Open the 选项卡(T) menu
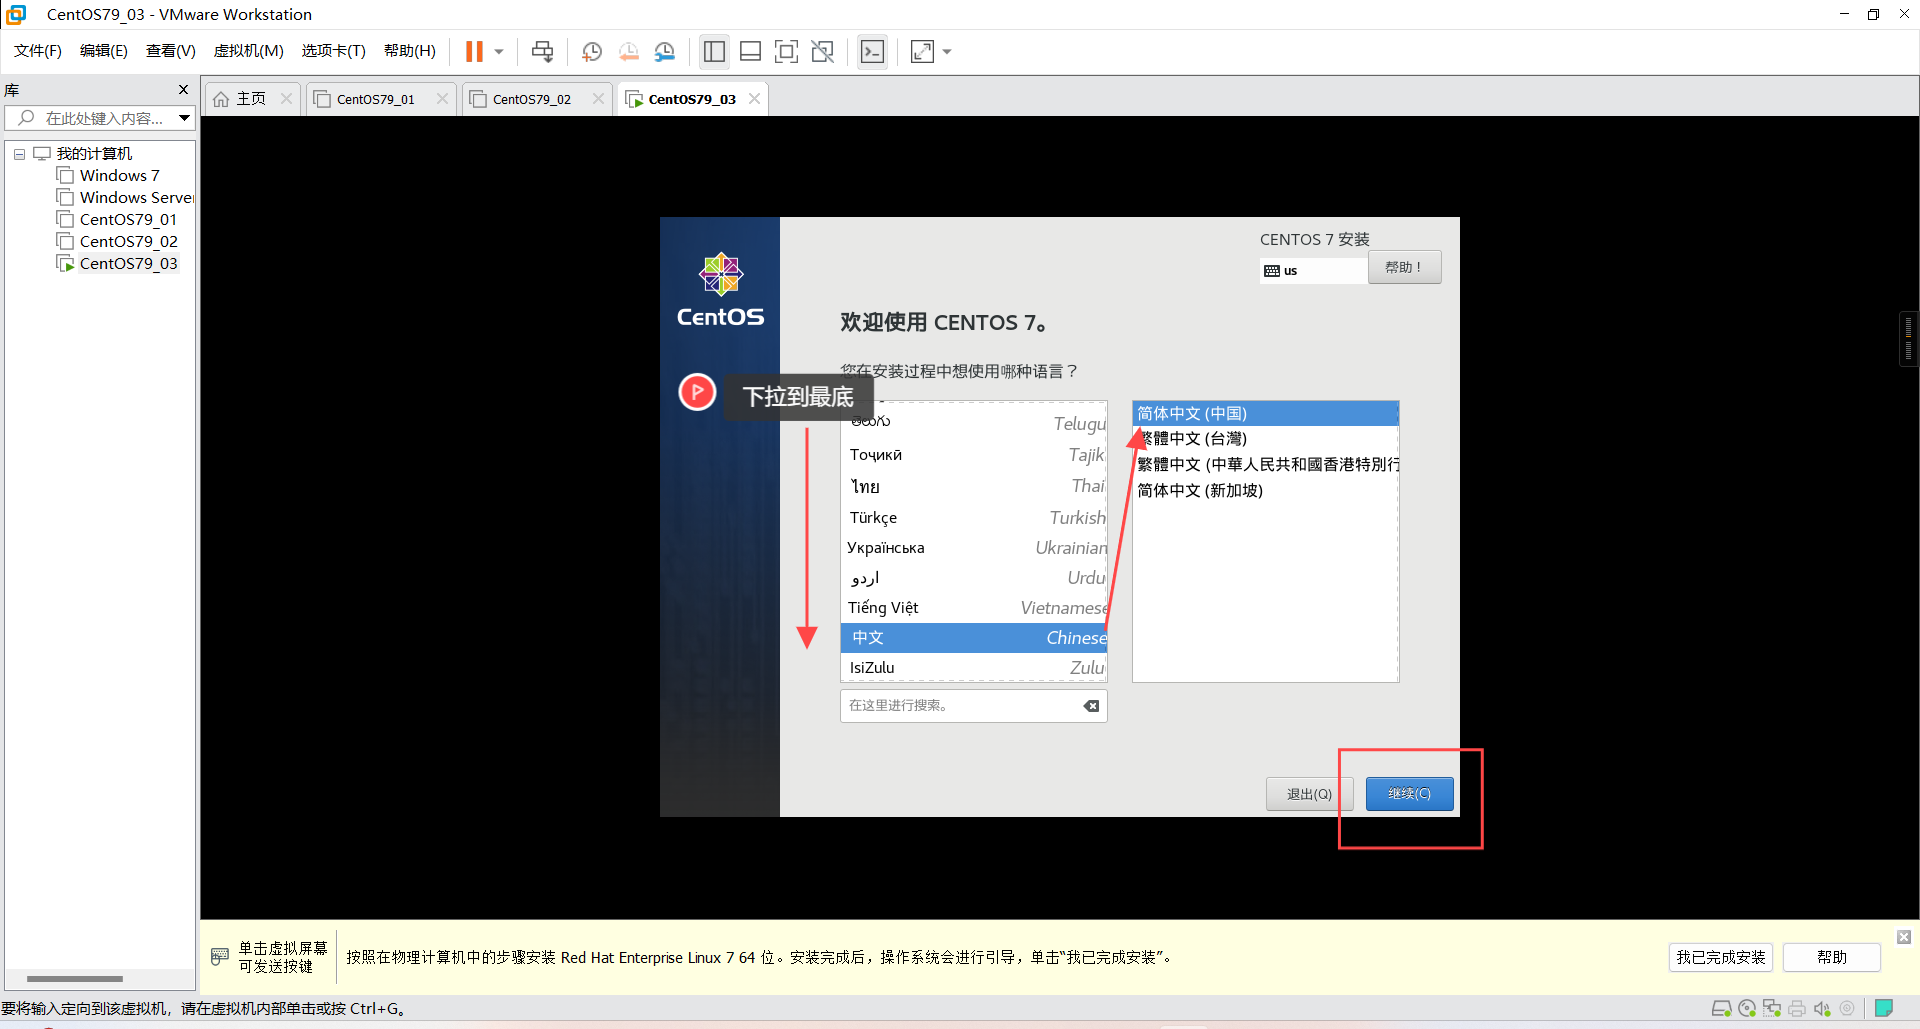Viewport: 1920px width, 1029px height. click(x=334, y=51)
